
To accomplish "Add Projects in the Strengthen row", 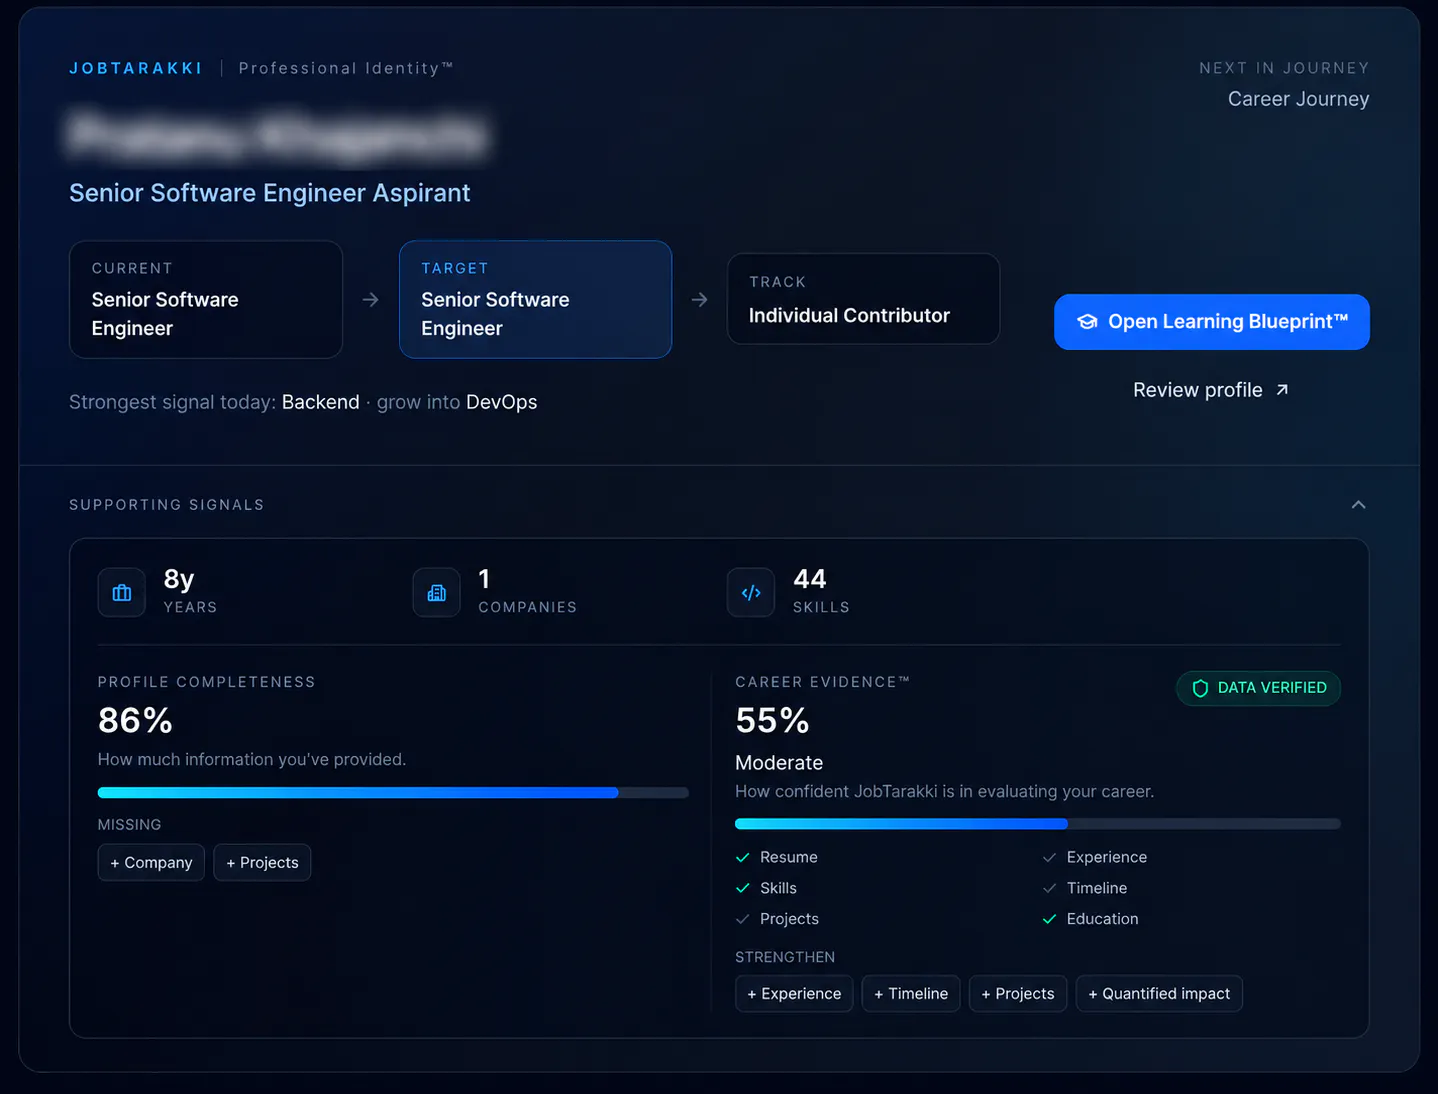I will point(1018,994).
